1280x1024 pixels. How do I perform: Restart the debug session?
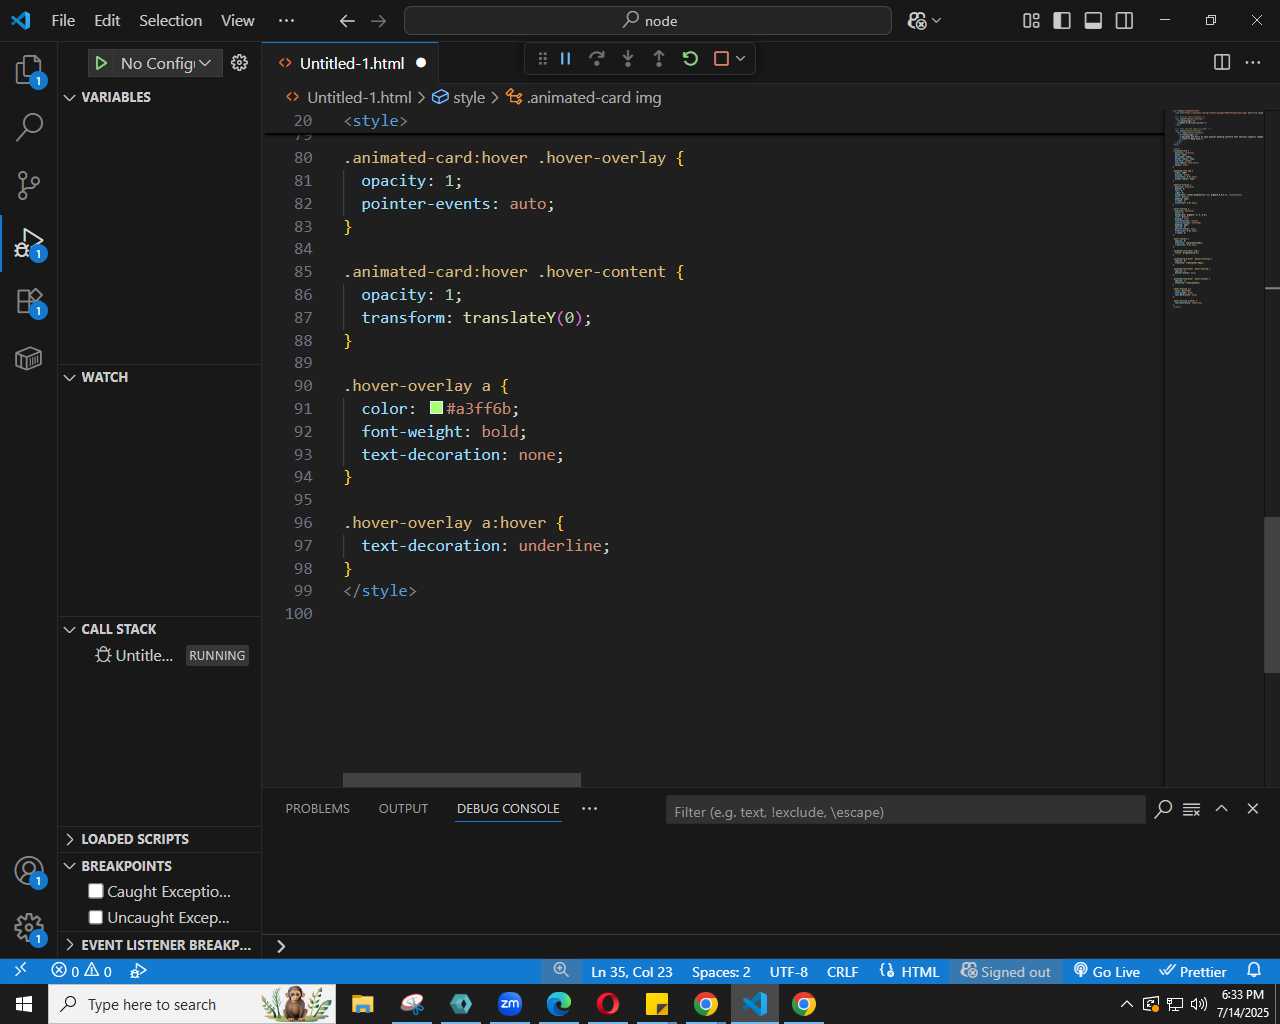point(690,59)
